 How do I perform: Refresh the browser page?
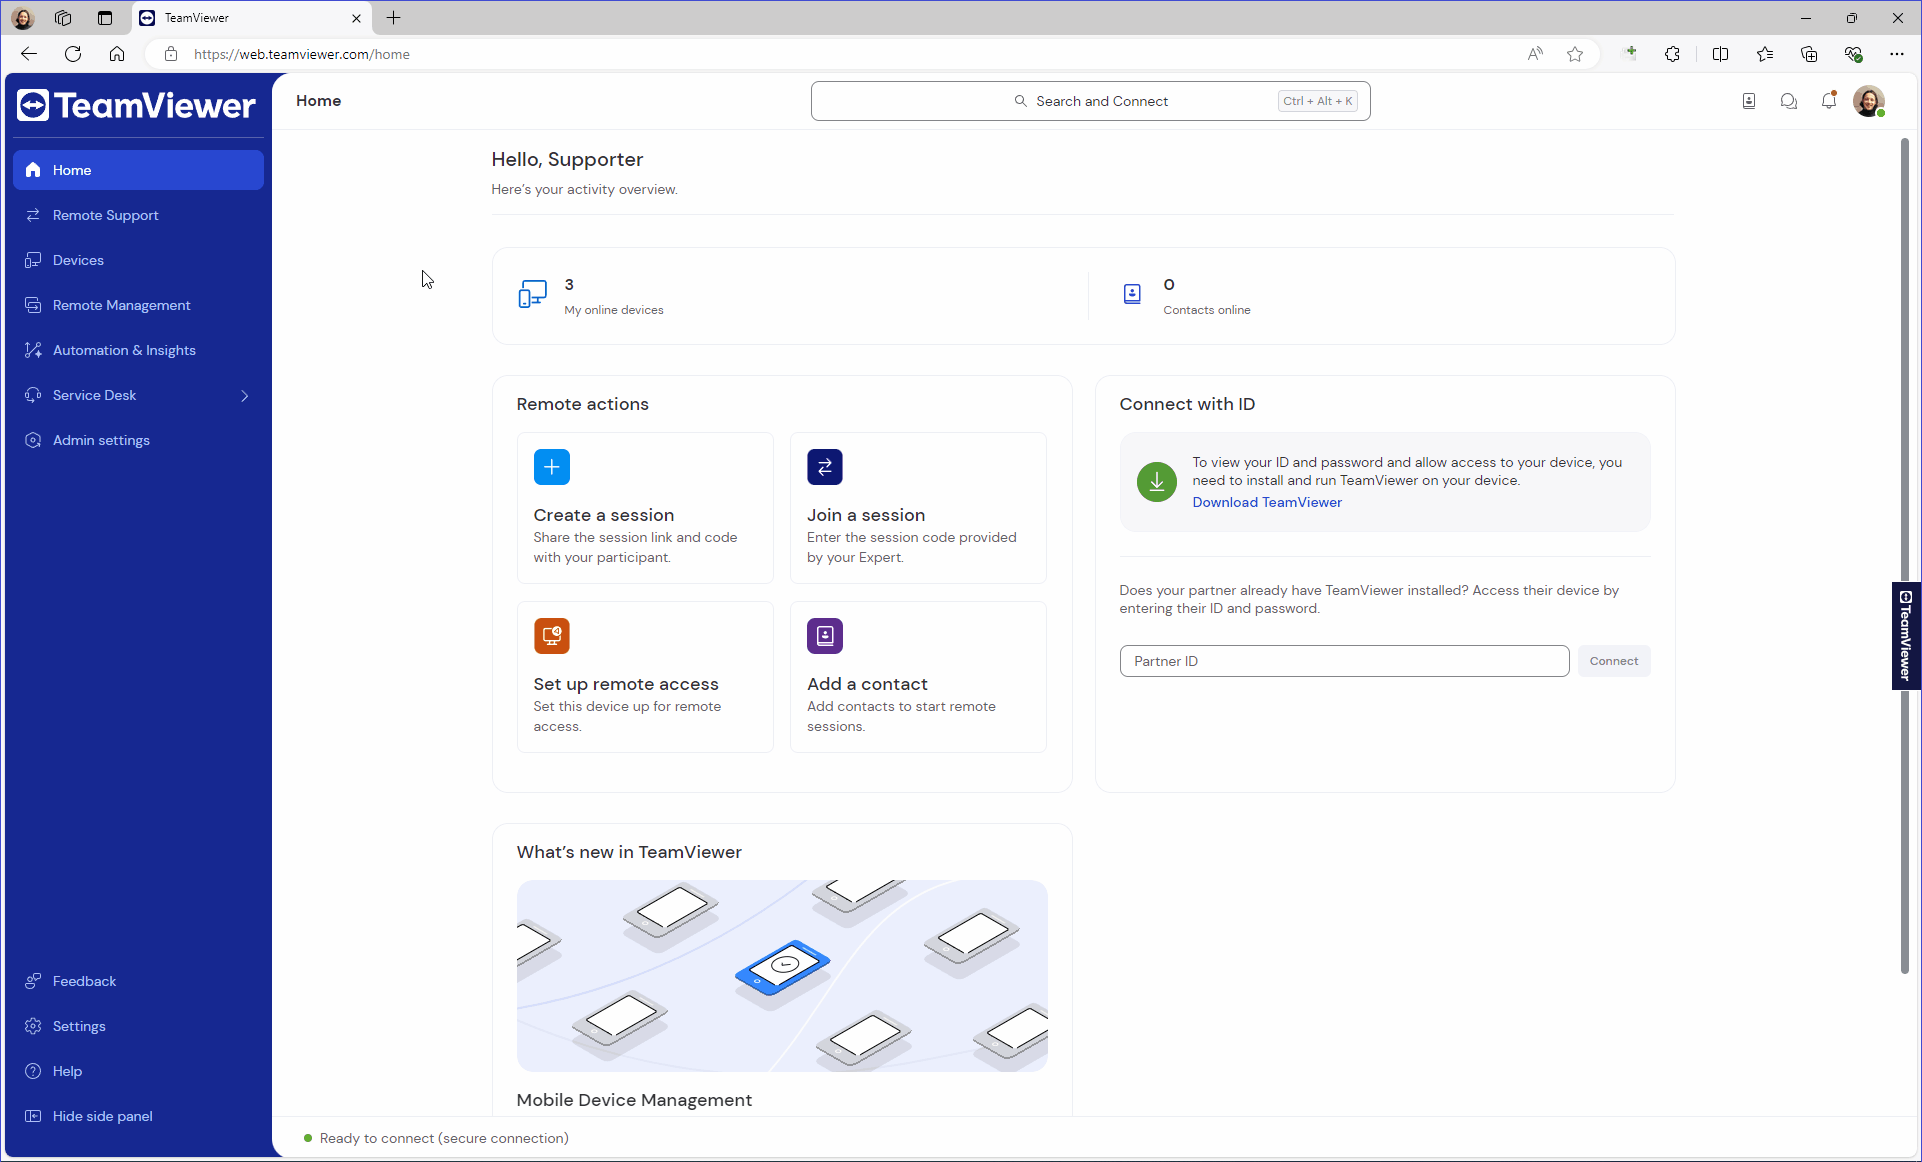(73, 54)
